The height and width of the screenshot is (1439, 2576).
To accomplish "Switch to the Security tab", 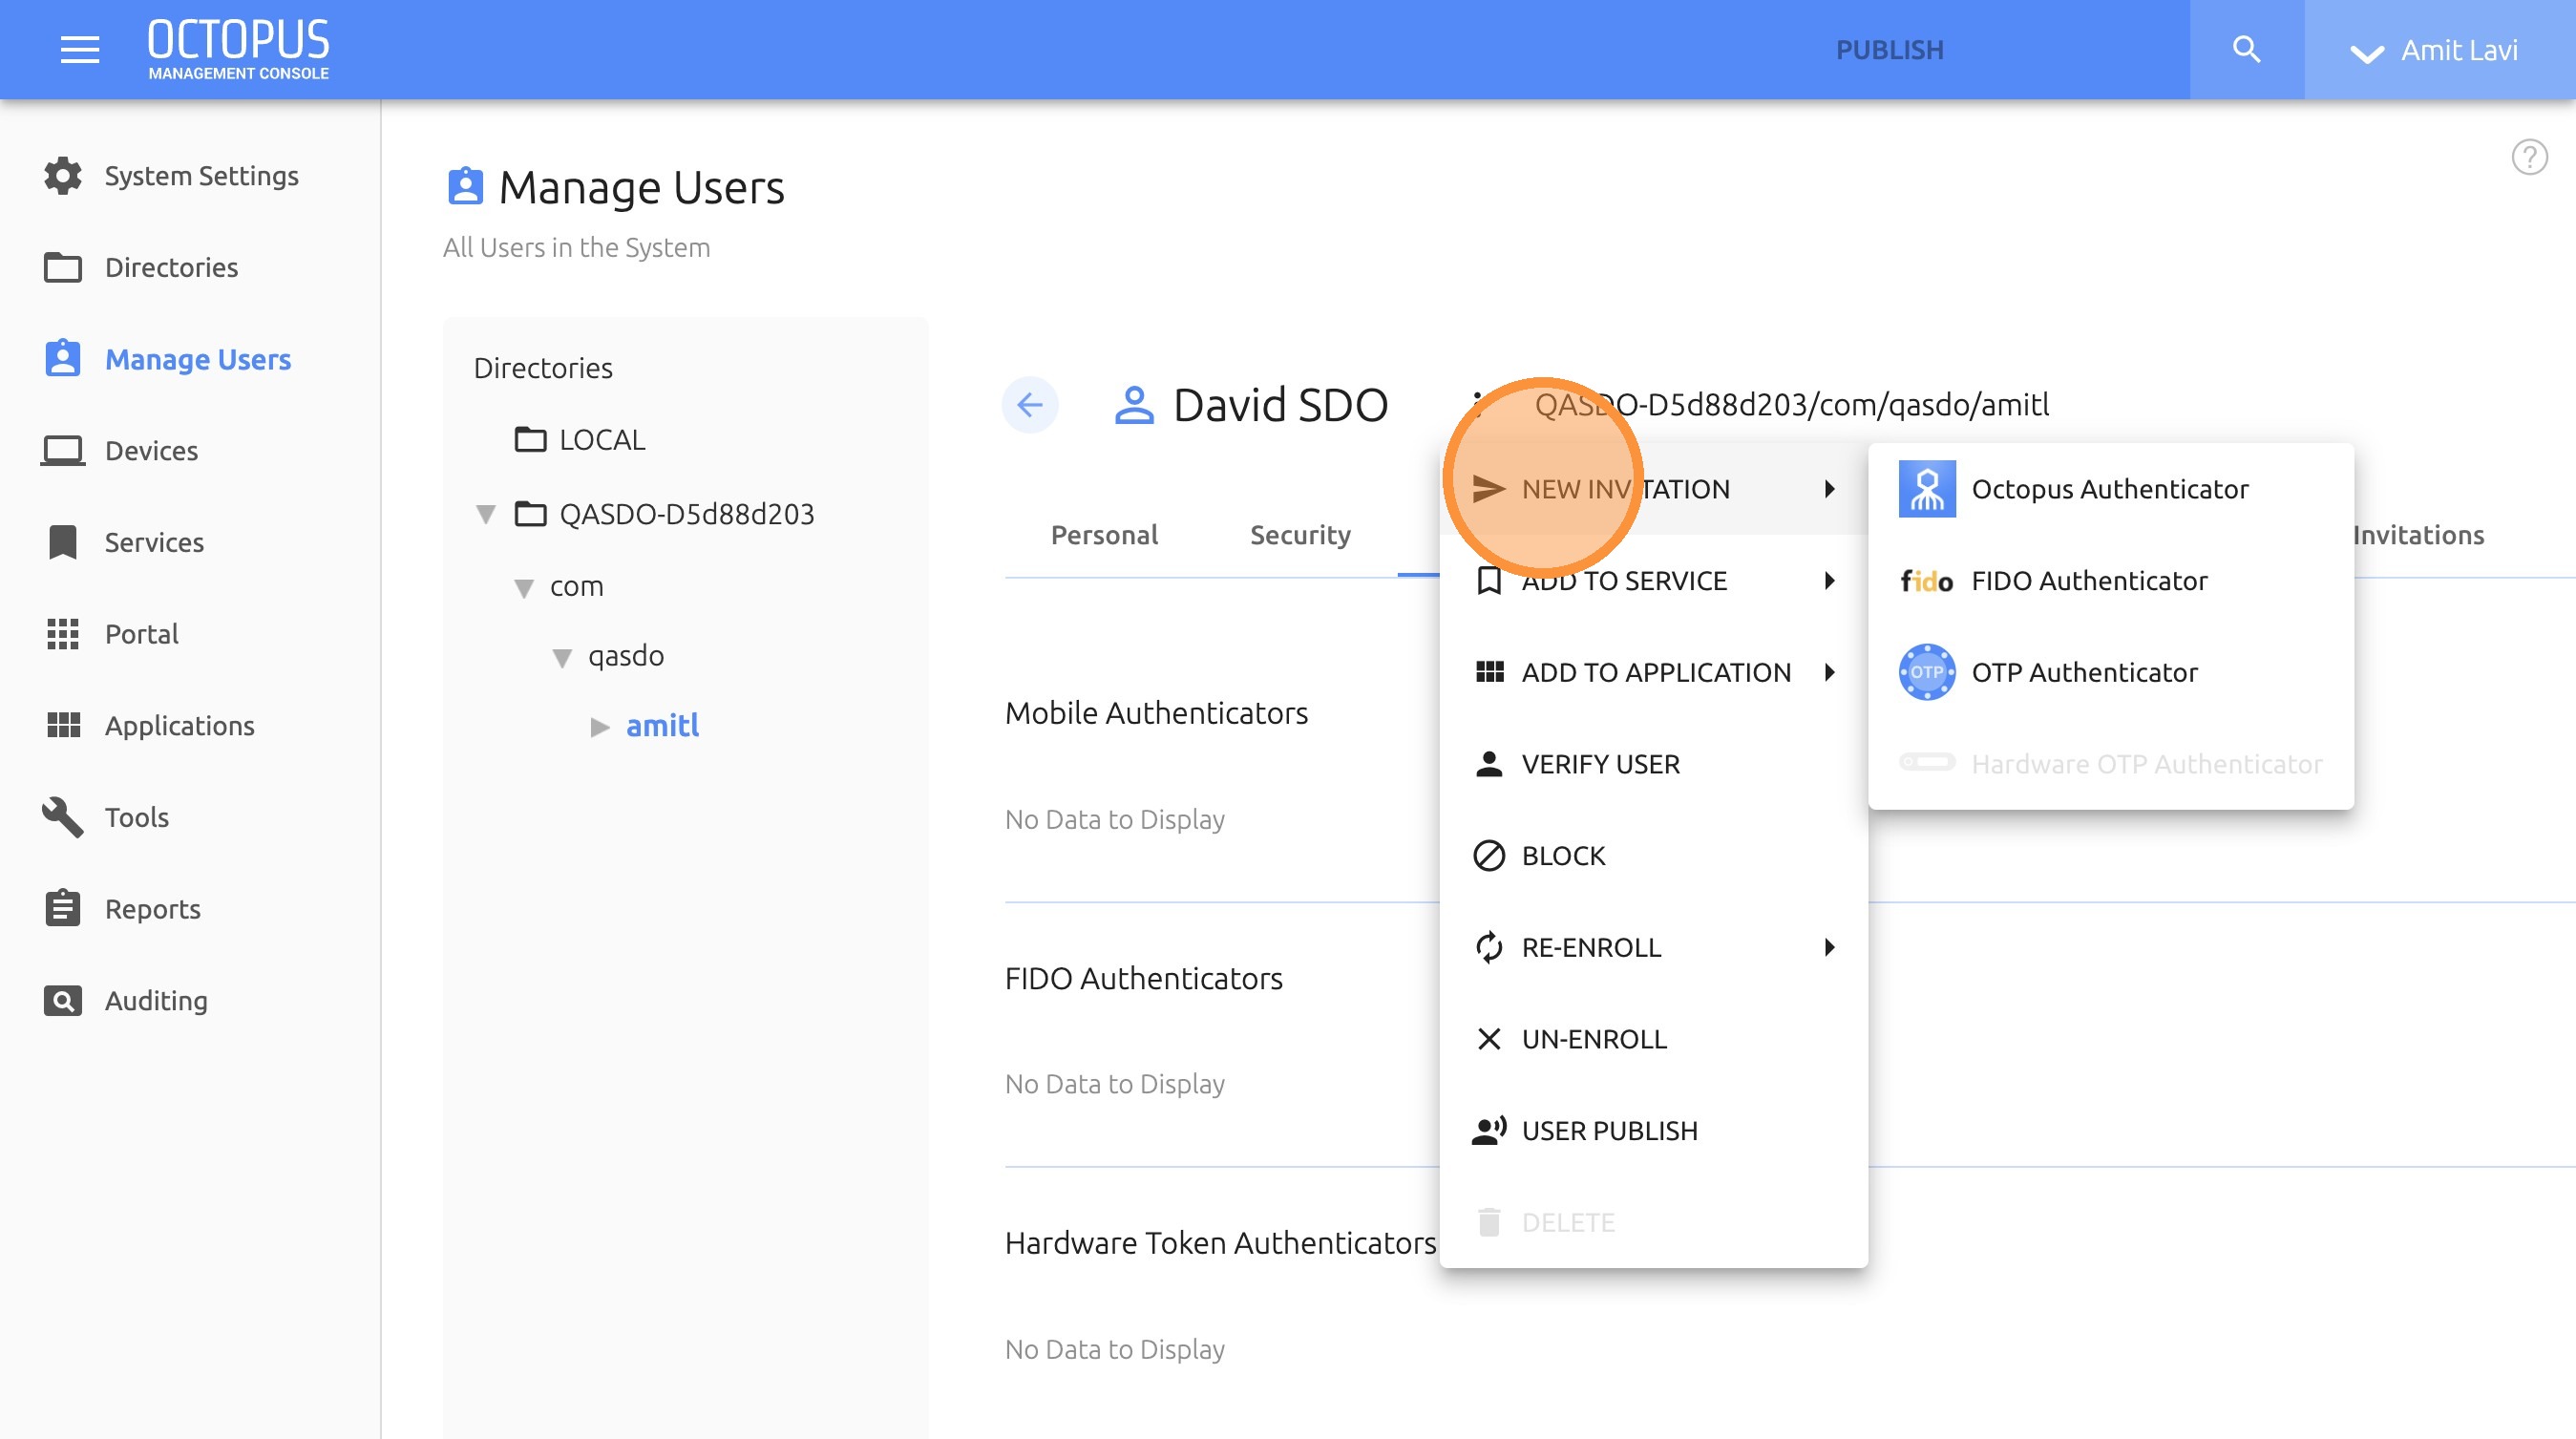I will click(x=1299, y=535).
